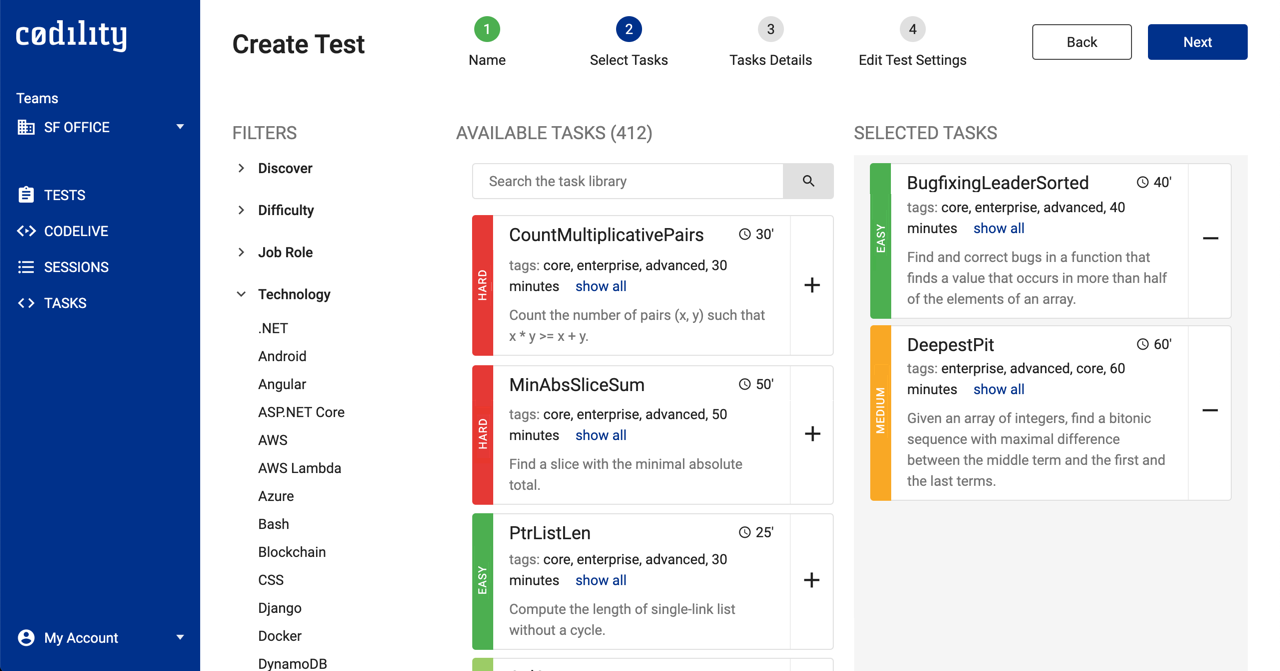
Task: Add PtrListLen task using plus icon
Action: (x=812, y=580)
